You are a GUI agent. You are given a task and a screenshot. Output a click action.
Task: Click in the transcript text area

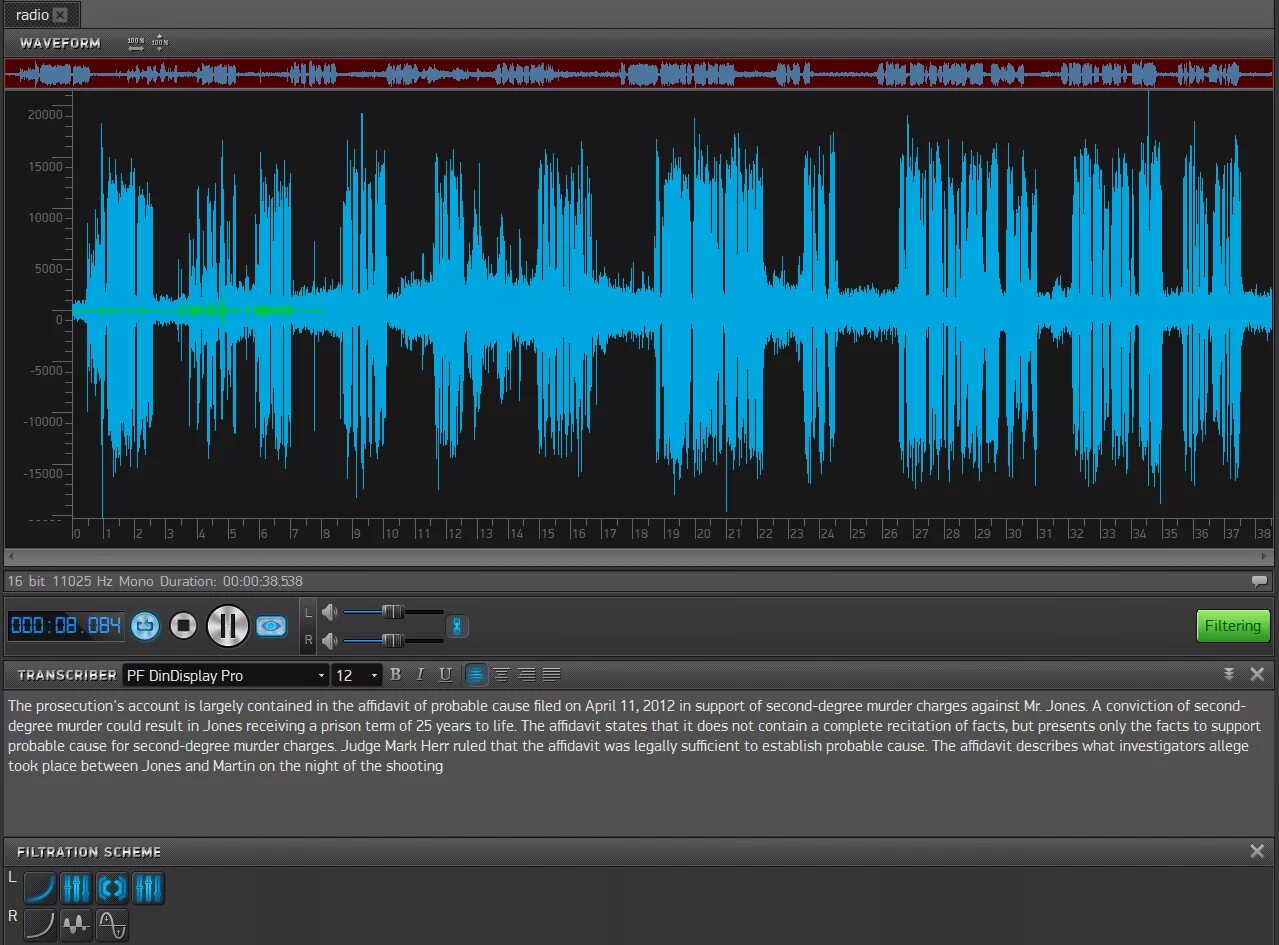coord(638,762)
